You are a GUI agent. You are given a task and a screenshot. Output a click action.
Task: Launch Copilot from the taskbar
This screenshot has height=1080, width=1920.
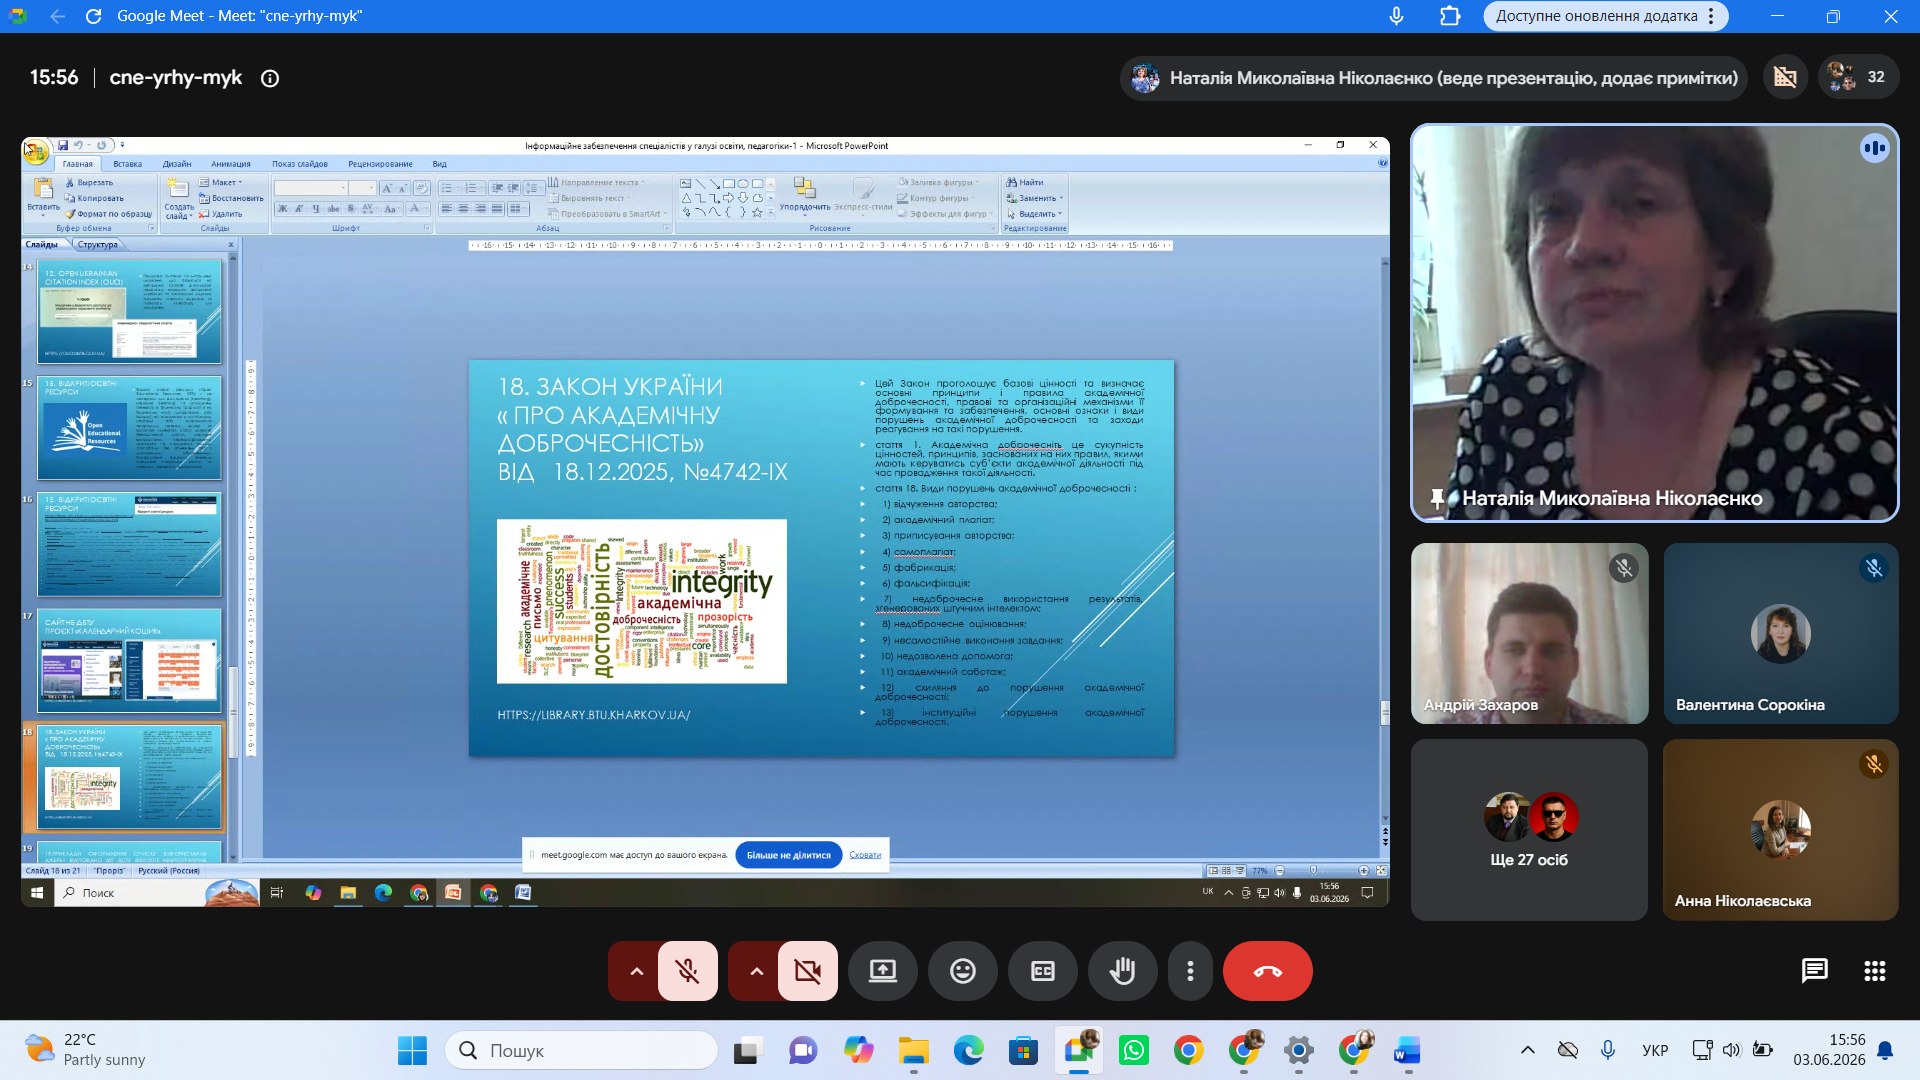(858, 1050)
